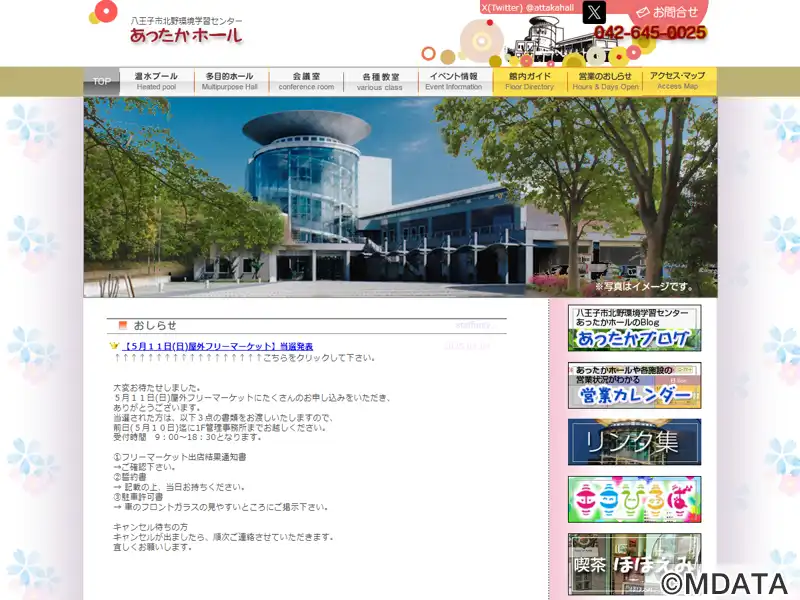The image size is (800, 600).
Task: Click the orange square icon next to おしらせ
Action: click(x=122, y=325)
